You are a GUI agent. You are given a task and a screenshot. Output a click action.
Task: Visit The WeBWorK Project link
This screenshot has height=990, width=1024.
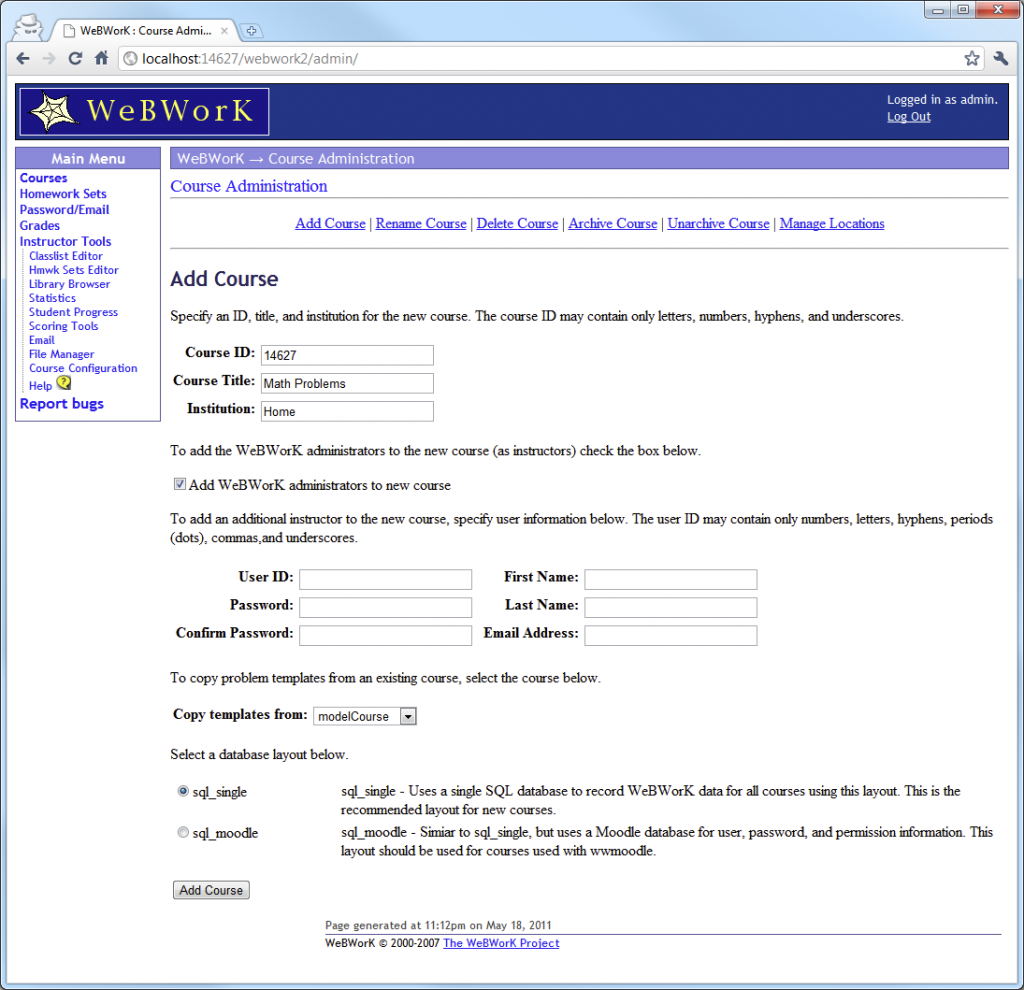[501, 943]
